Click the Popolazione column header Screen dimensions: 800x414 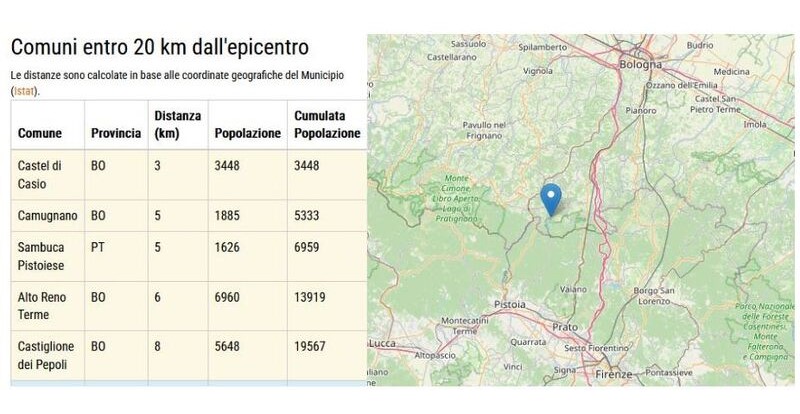click(247, 133)
